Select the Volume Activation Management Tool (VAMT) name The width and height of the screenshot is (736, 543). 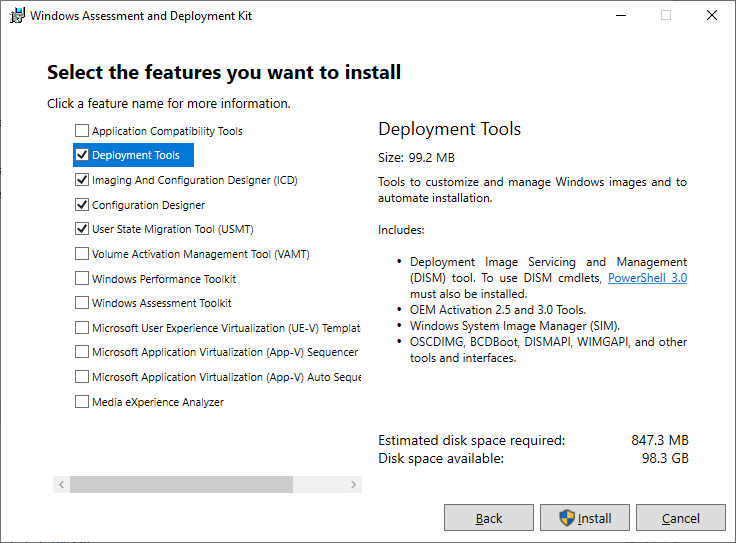[x=201, y=254]
